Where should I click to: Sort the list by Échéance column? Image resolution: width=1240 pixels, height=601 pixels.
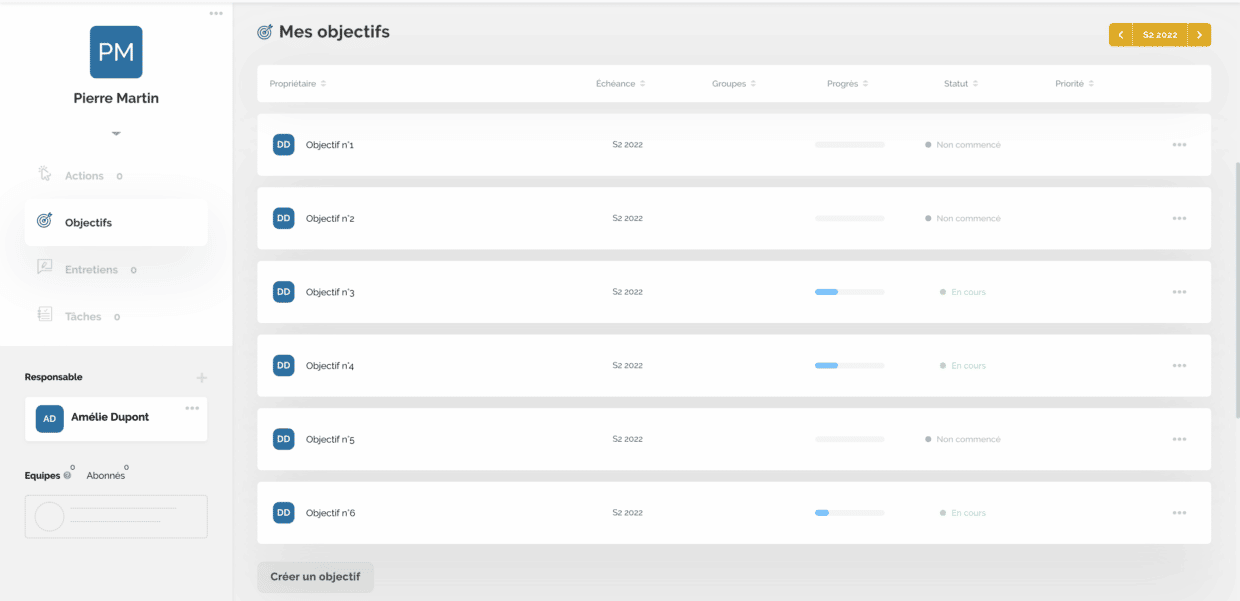[x=620, y=84]
